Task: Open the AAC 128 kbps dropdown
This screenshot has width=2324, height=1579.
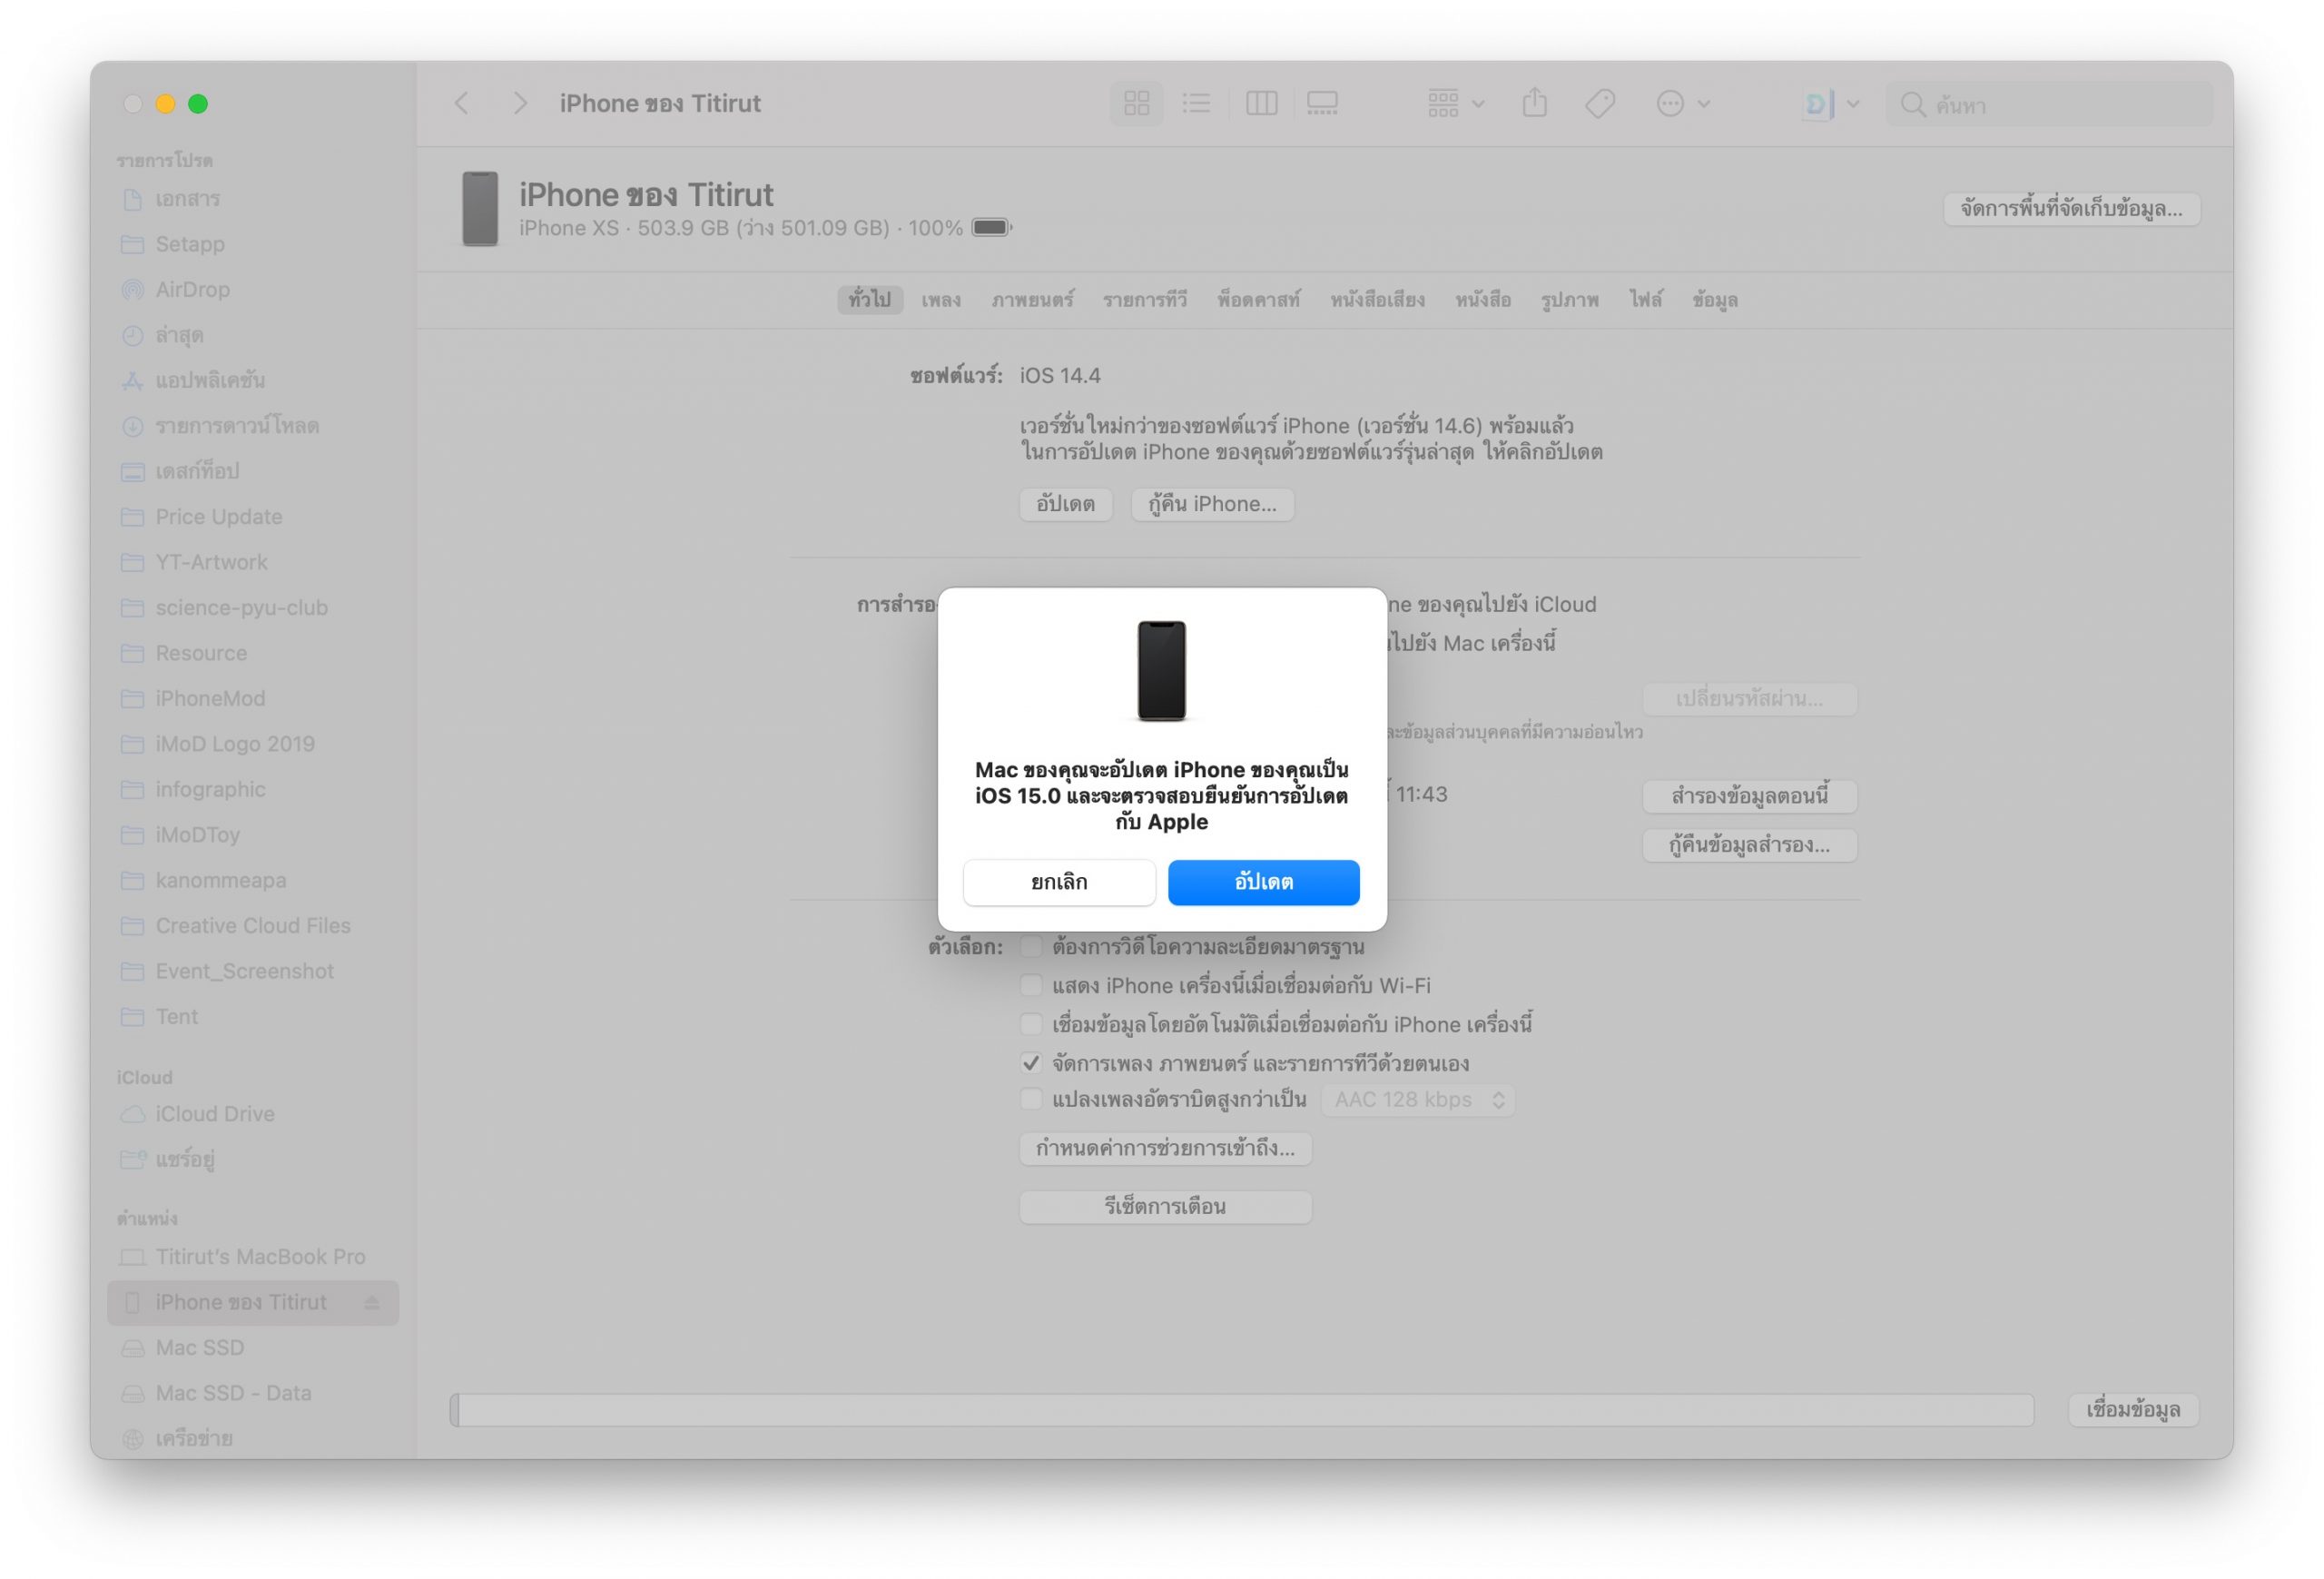Action: (1418, 1099)
